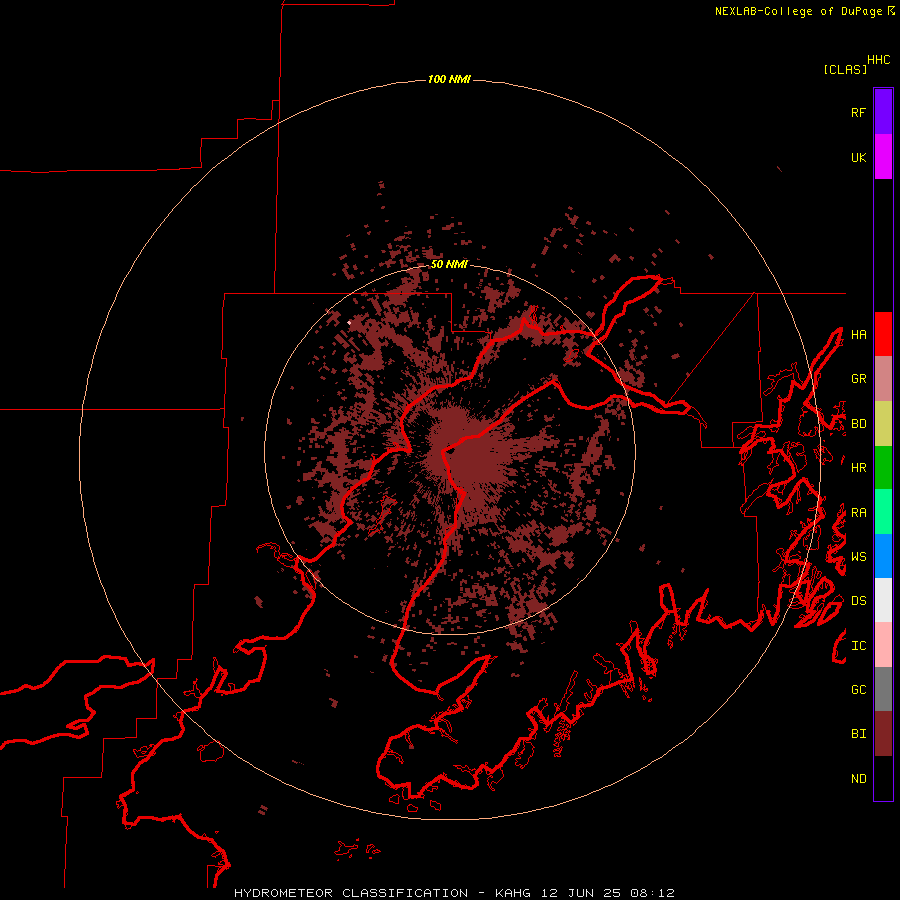Image resolution: width=900 pixels, height=900 pixels.
Task: Select the DS legend label
Action: [x=858, y=601]
